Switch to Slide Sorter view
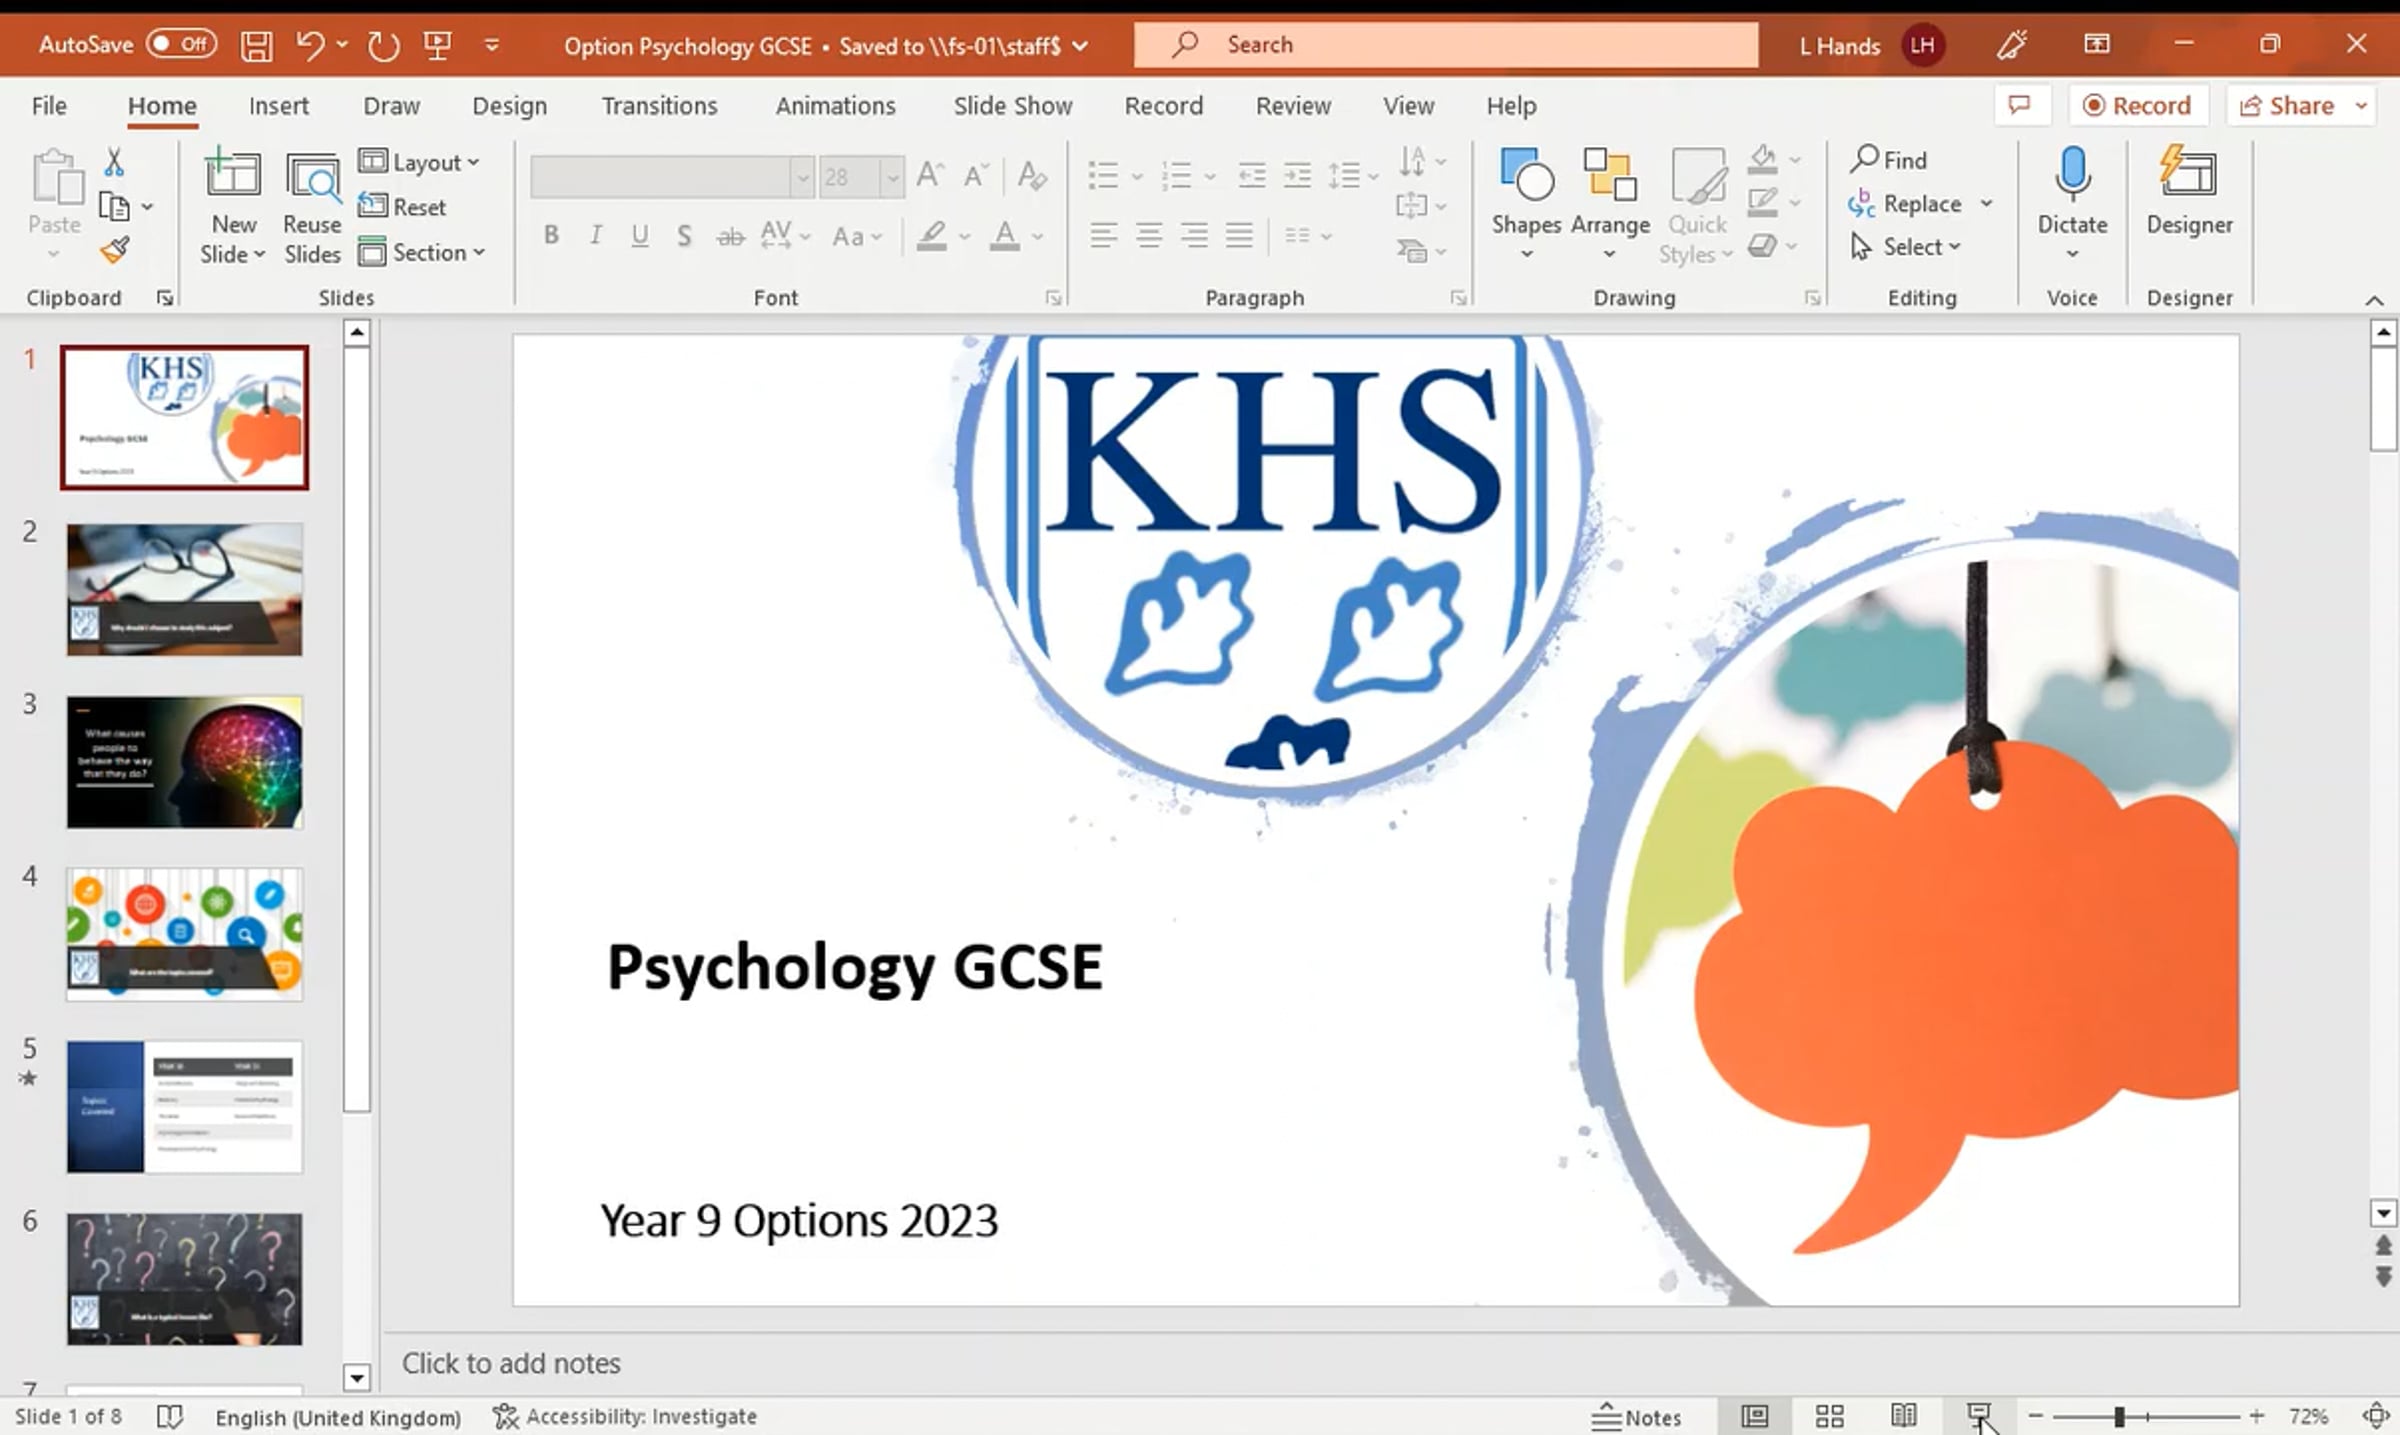Screen dimensions: 2400x1435 [1830, 1416]
